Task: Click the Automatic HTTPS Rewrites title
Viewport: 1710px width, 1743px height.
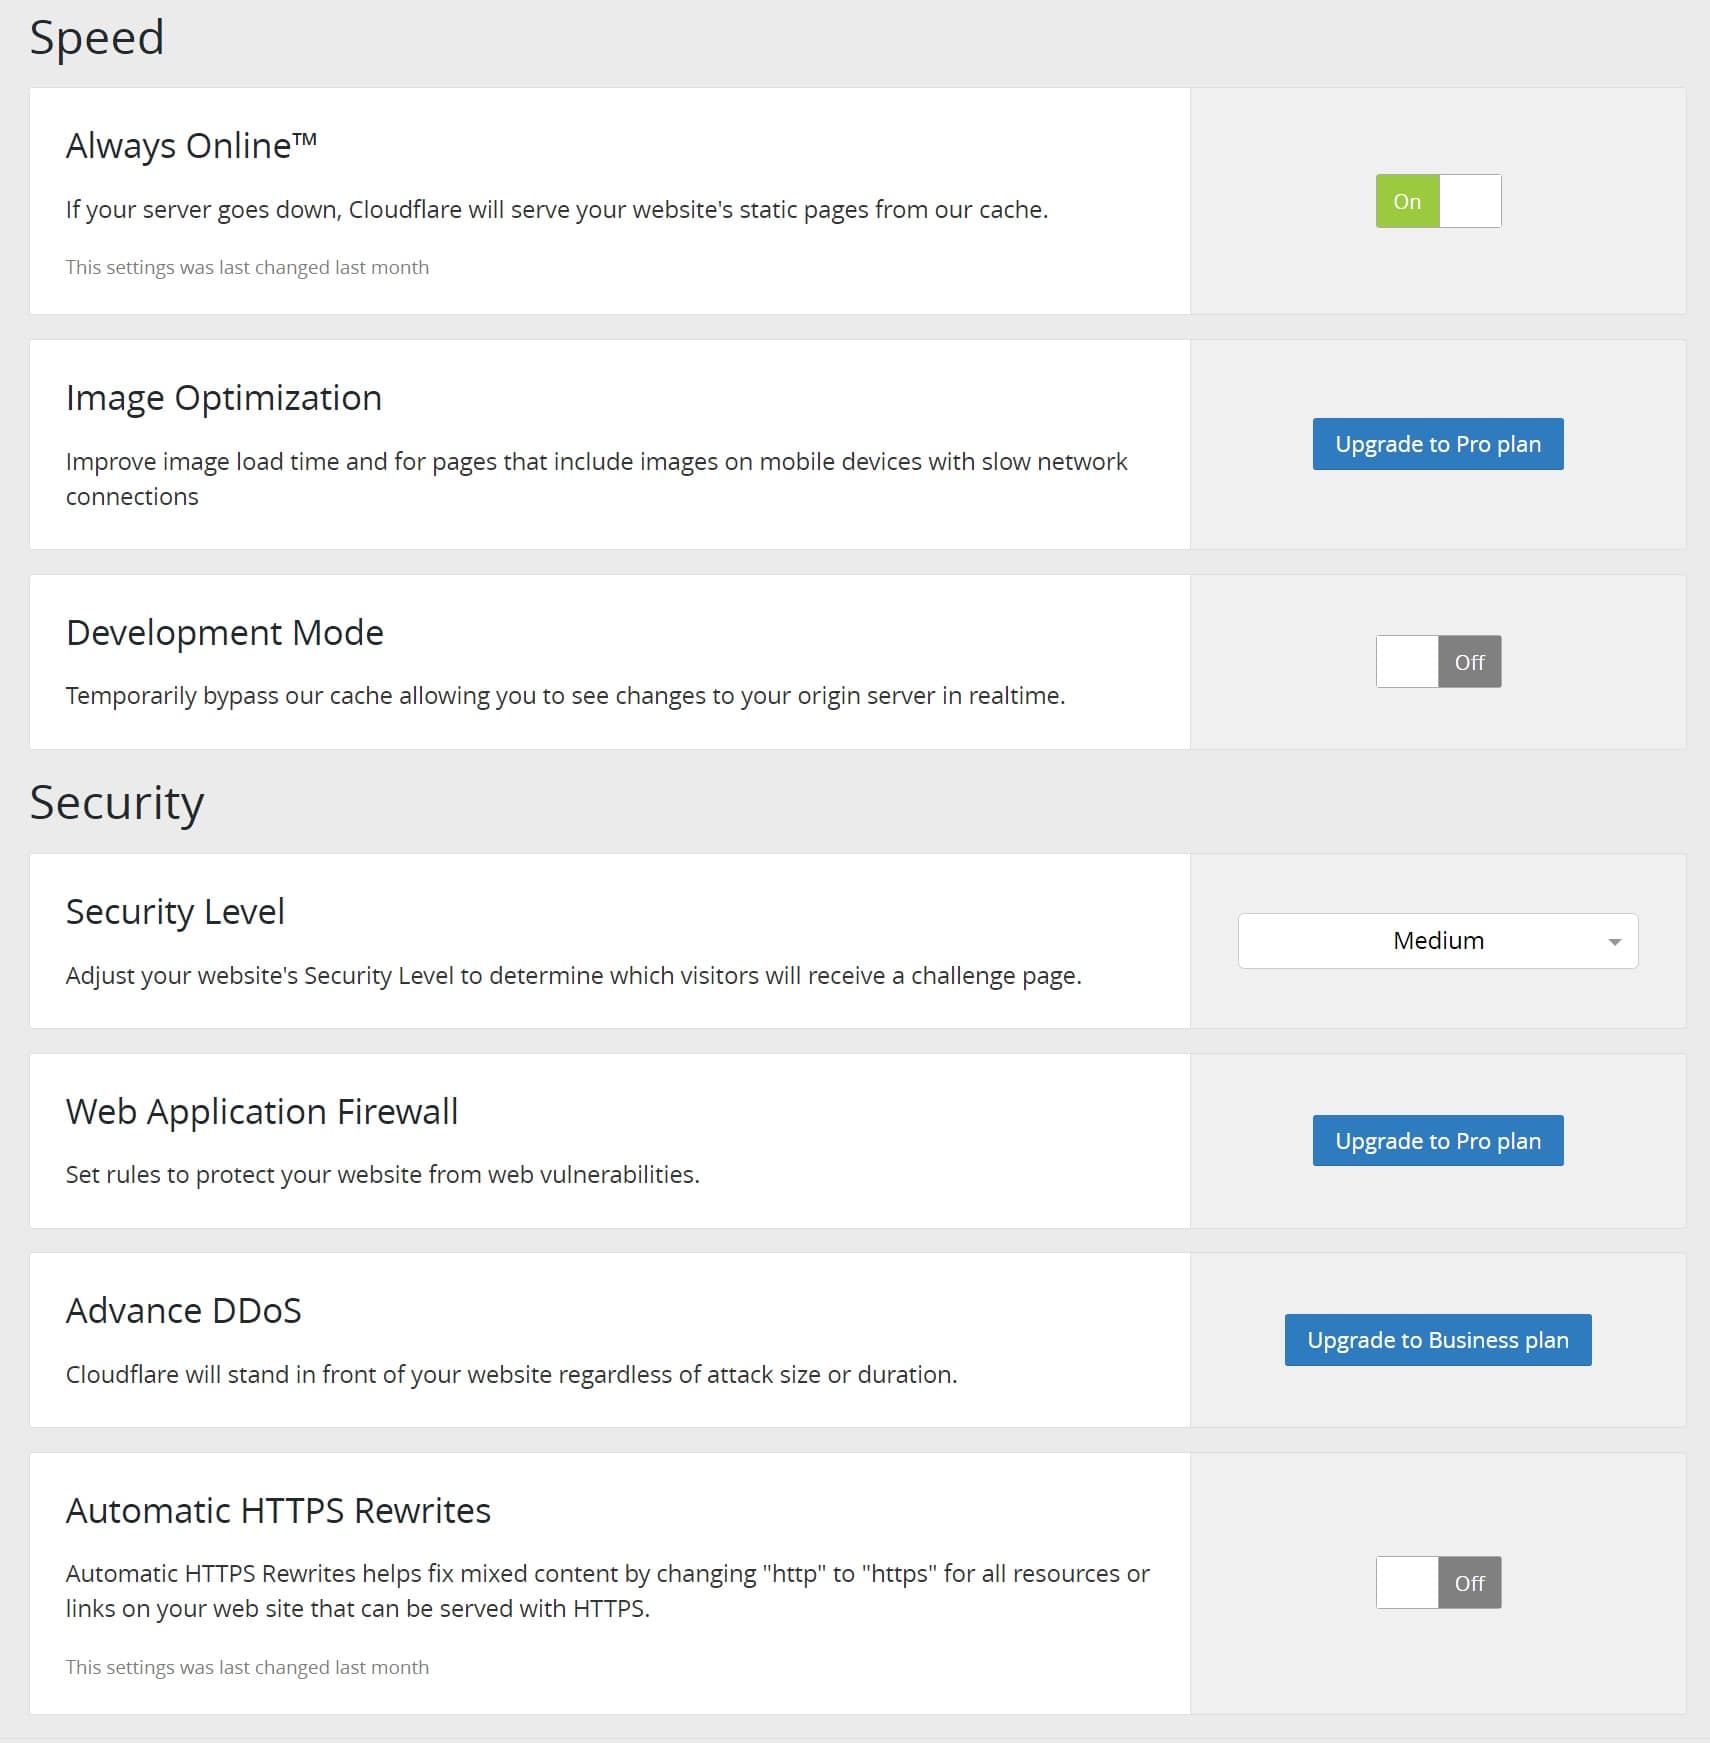Action: point(278,1511)
